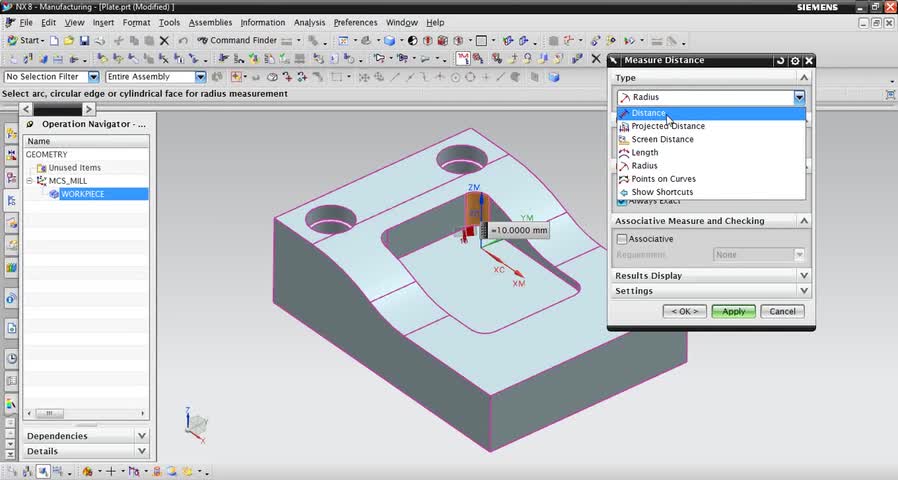Expand the Settings section

tap(803, 291)
